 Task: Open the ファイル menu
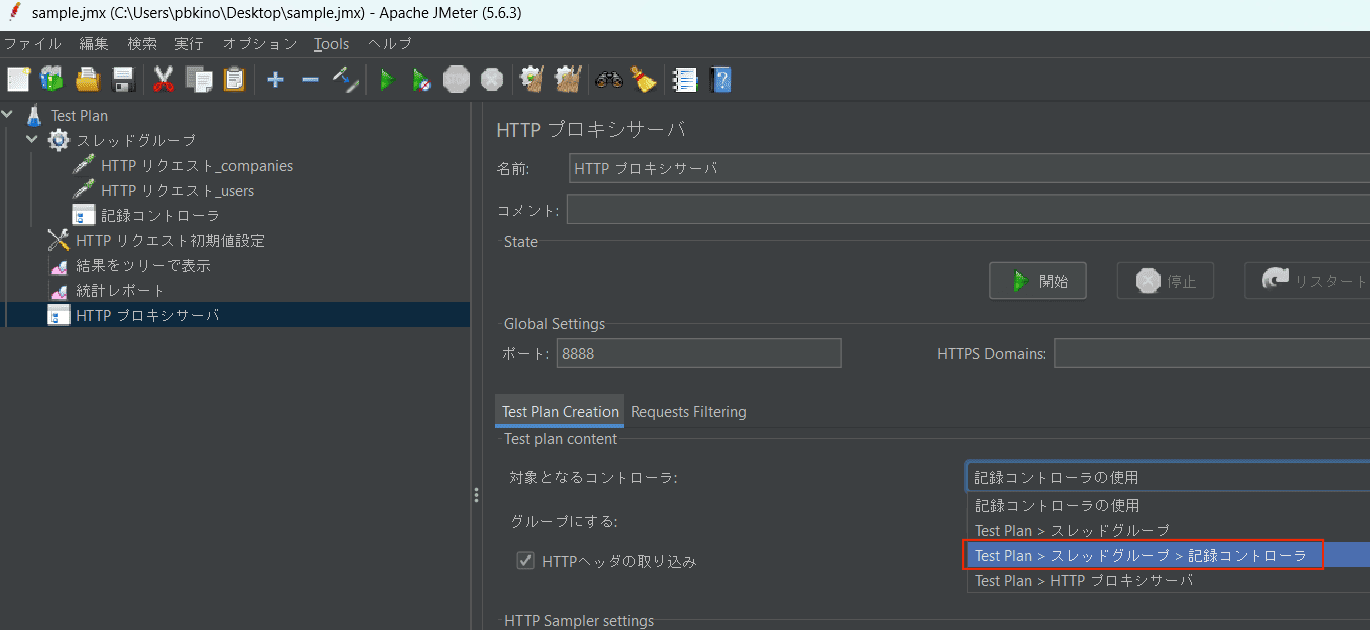pyautogui.click(x=33, y=44)
